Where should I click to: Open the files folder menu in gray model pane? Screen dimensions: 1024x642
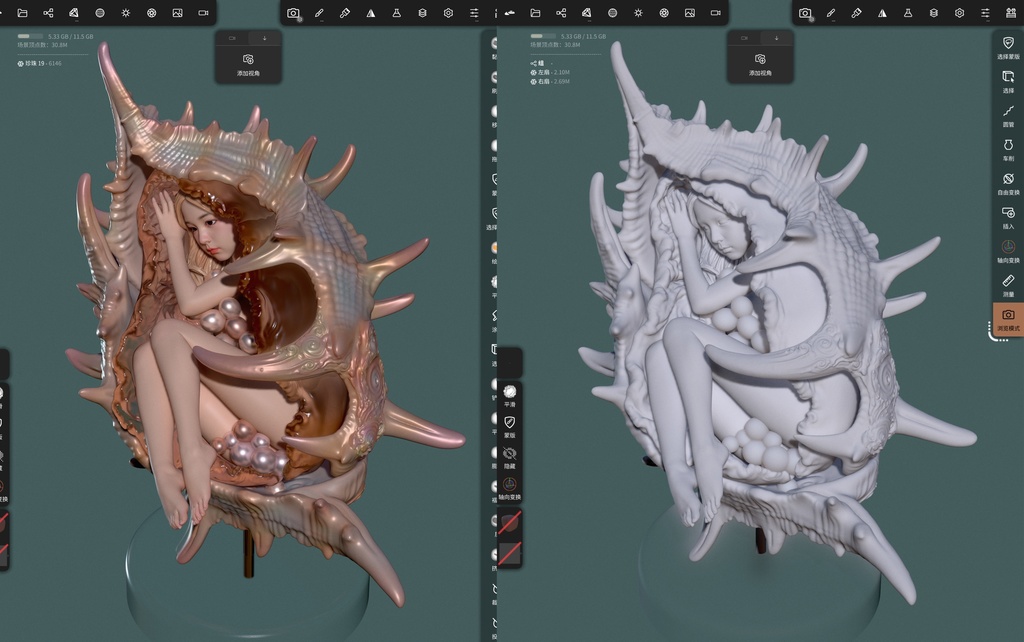pyautogui.click(x=535, y=13)
